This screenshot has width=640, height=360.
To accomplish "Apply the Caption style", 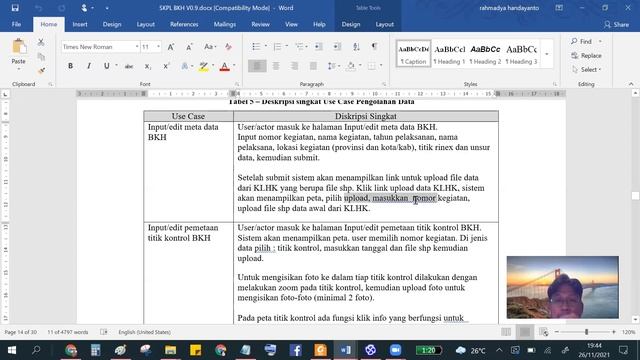I will click(413, 54).
